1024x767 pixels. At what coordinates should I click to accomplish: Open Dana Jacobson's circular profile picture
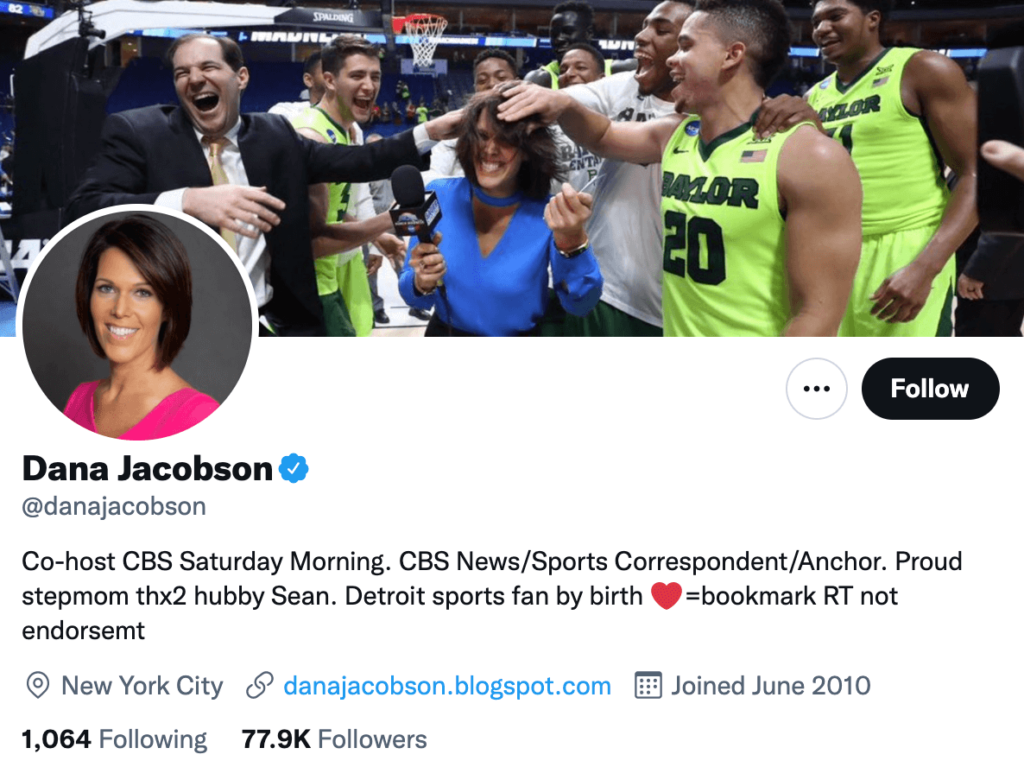(x=137, y=325)
